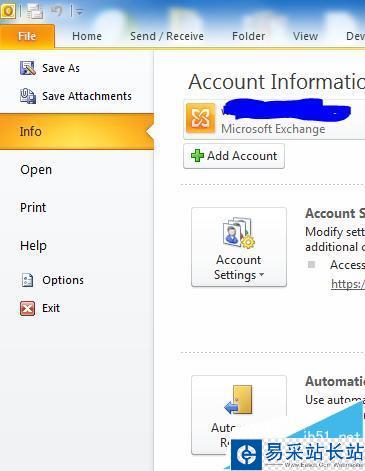Switch to the Home tab
This screenshot has height=471, width=365.
(87, 36)
